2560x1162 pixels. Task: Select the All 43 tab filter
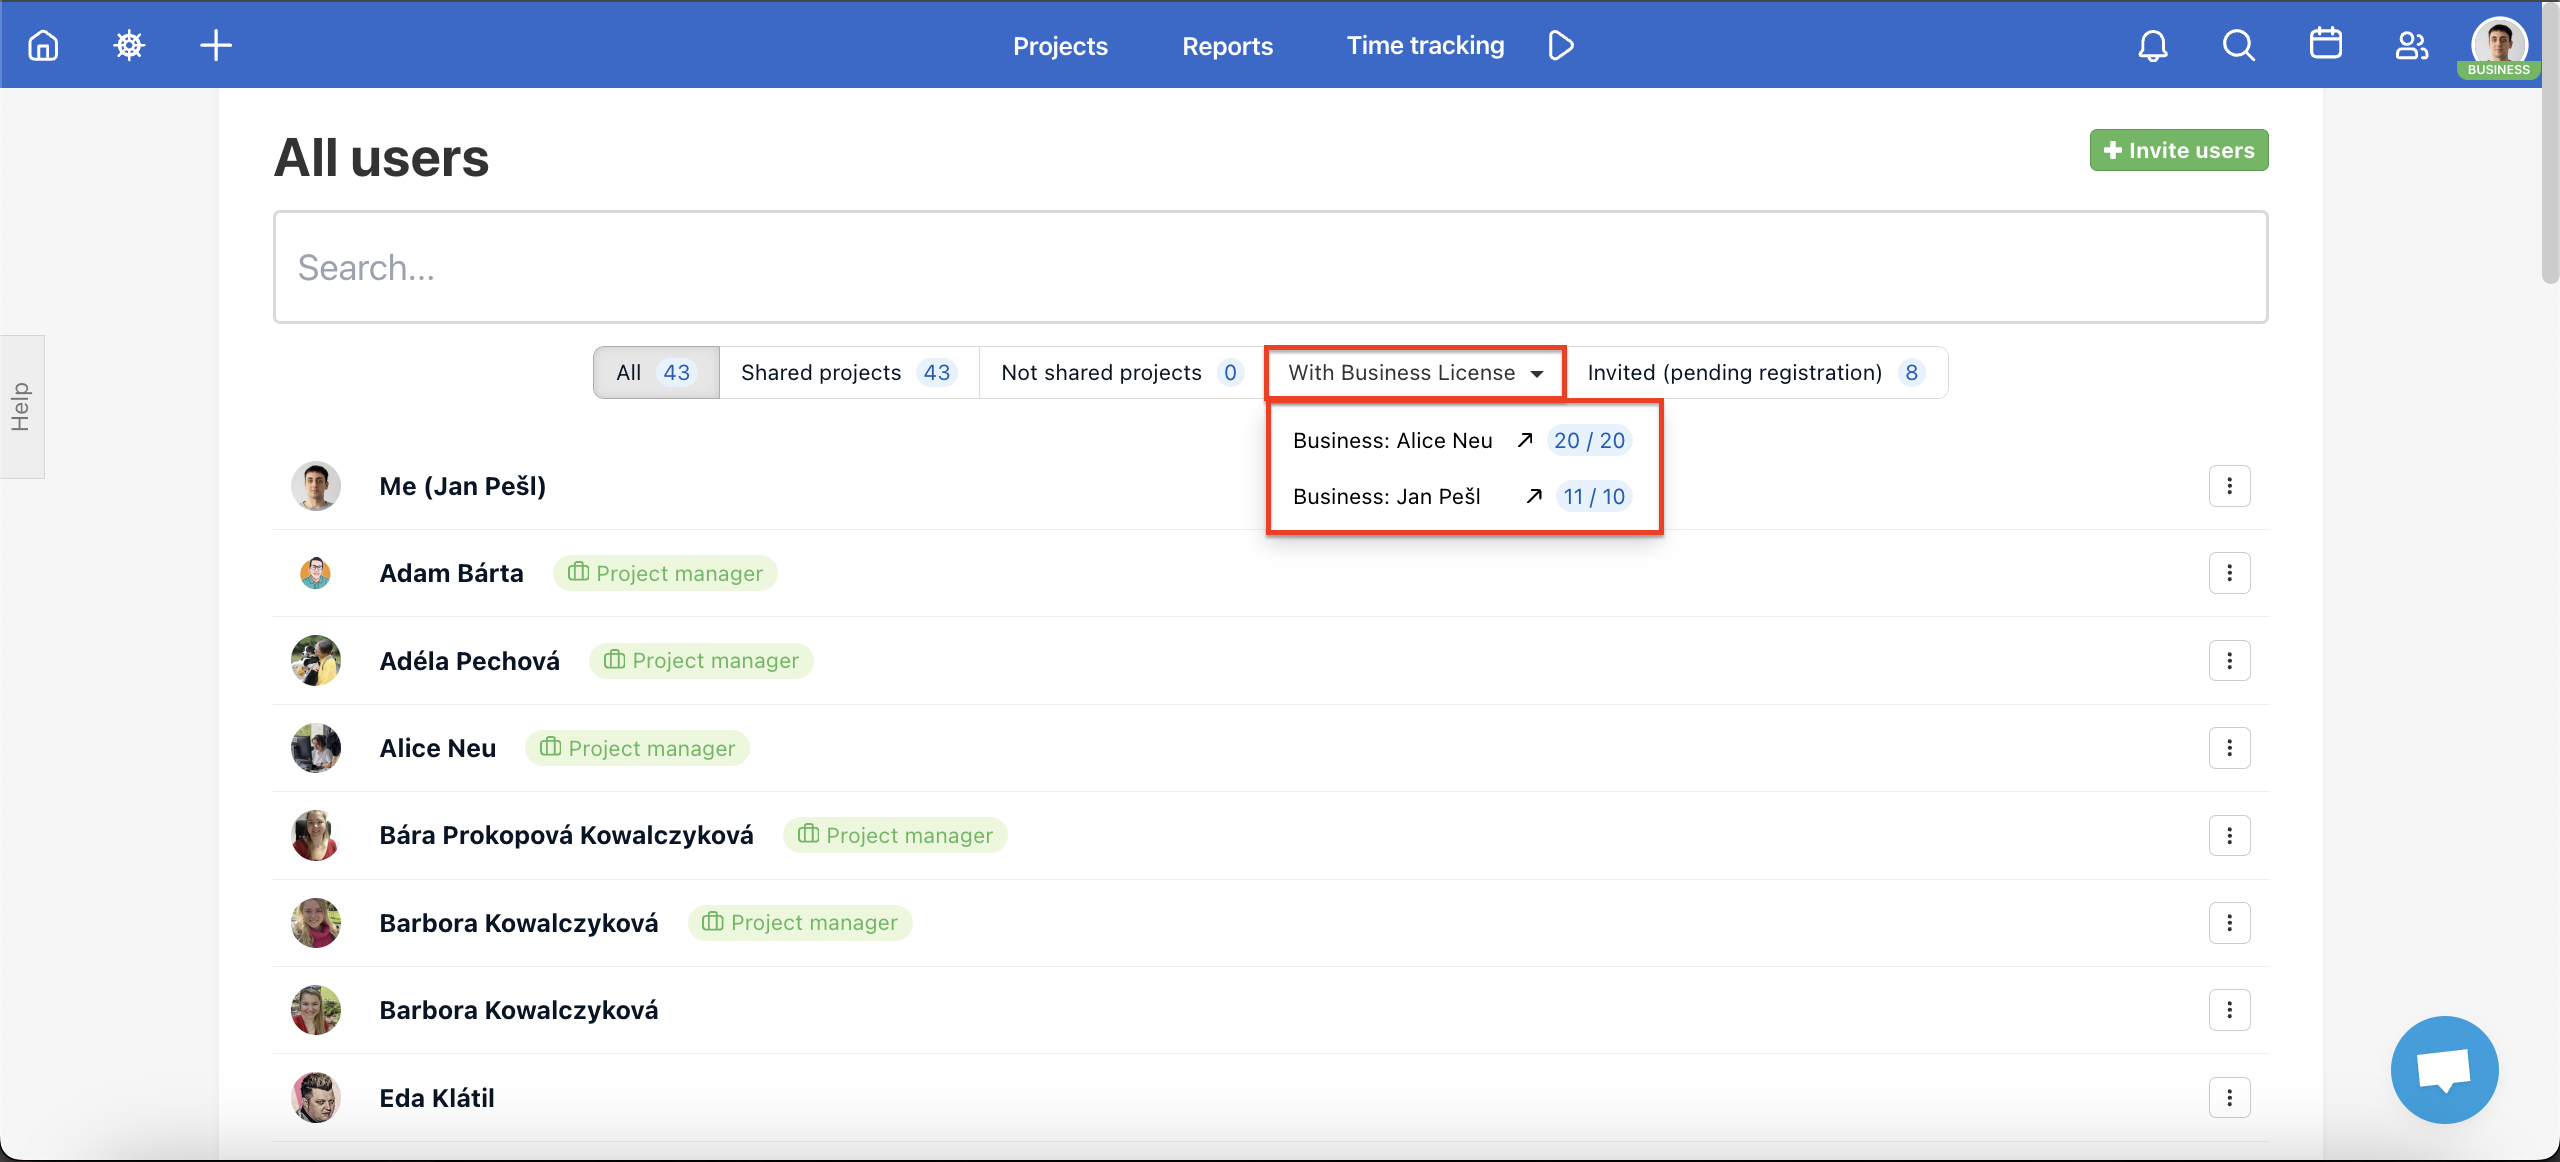pos(653,372)
